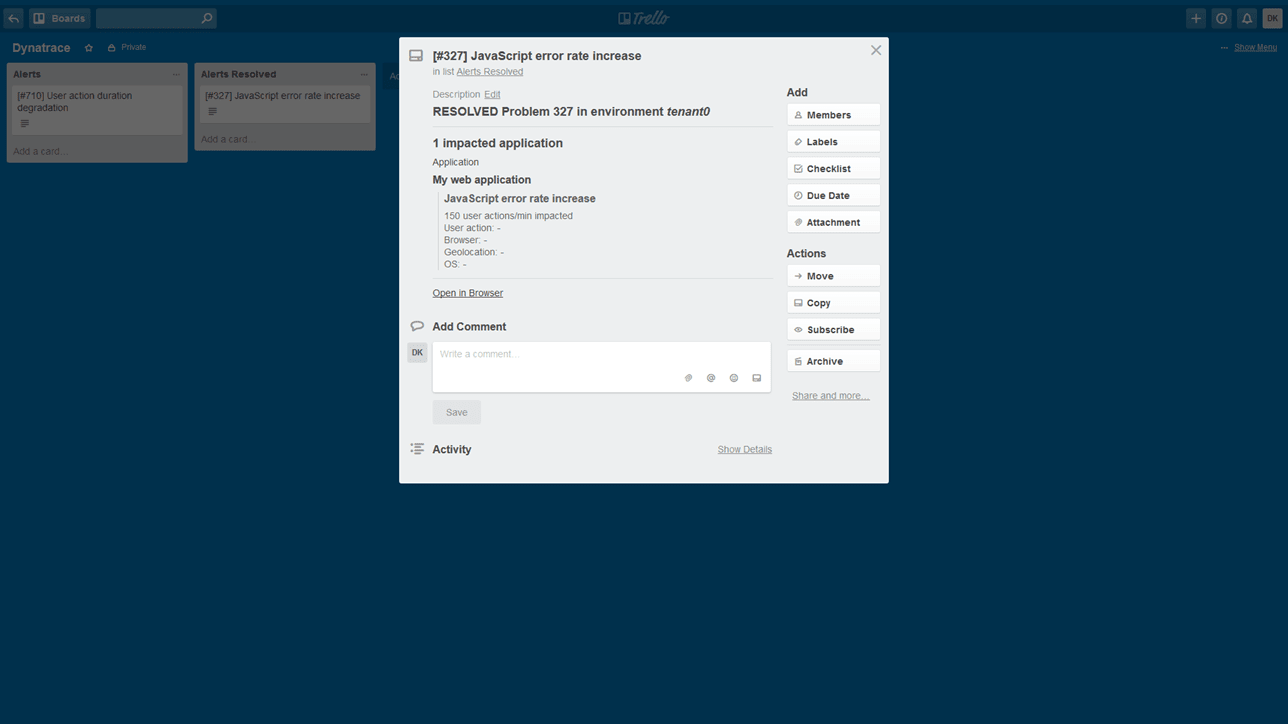Click the Alerts list title
This screenshot has width=1288, height=724.
(x=27, y=74)
